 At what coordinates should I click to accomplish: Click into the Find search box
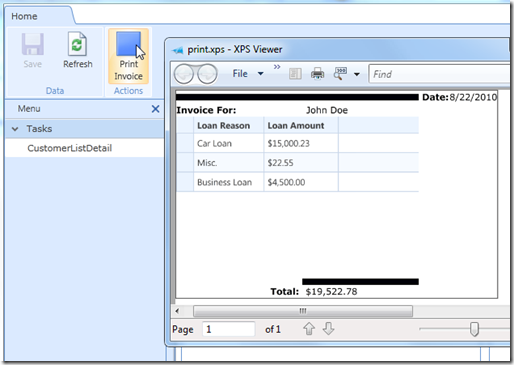pyautogui.click(x=440, y=74)
